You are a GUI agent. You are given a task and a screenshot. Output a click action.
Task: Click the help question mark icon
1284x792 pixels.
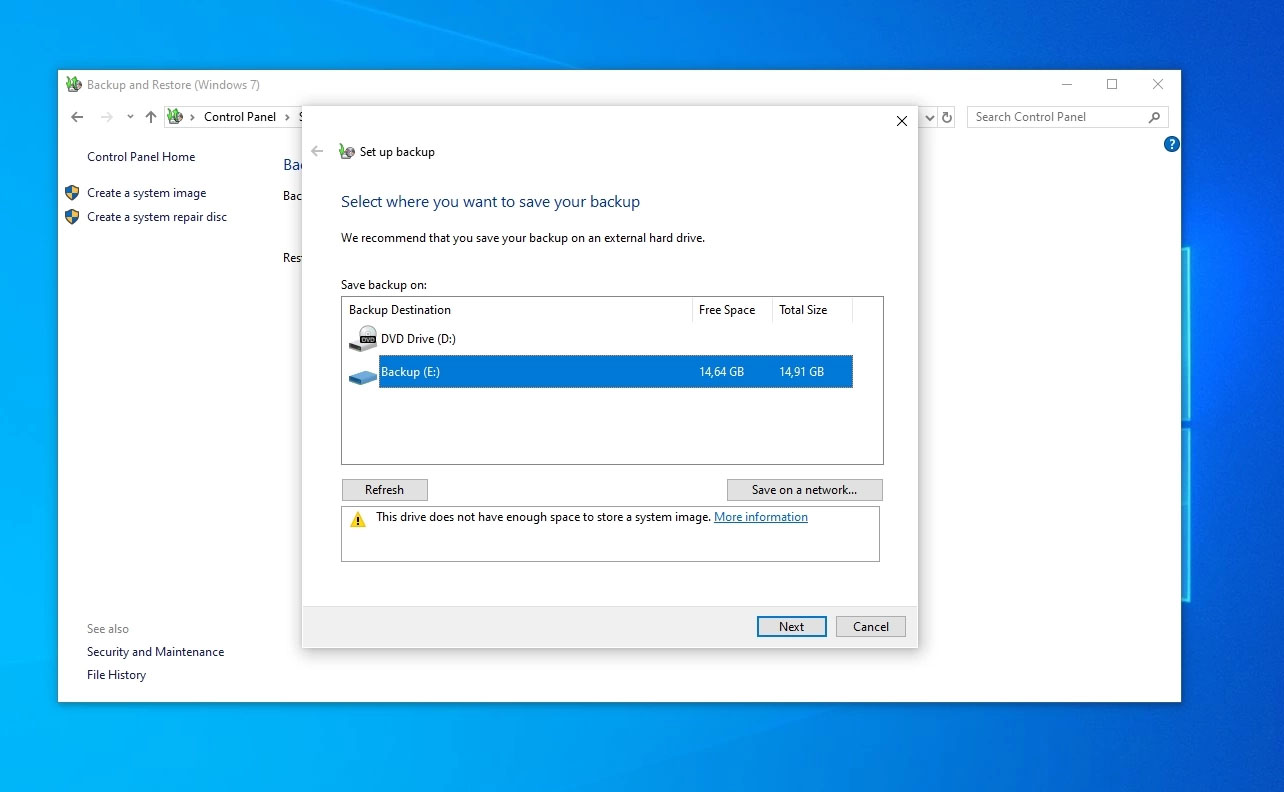(x=1172, y=144)
